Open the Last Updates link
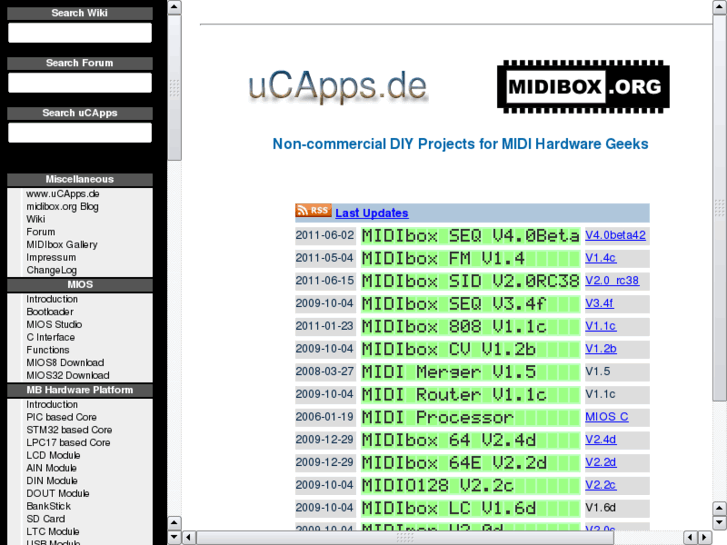 pos(372,213)
